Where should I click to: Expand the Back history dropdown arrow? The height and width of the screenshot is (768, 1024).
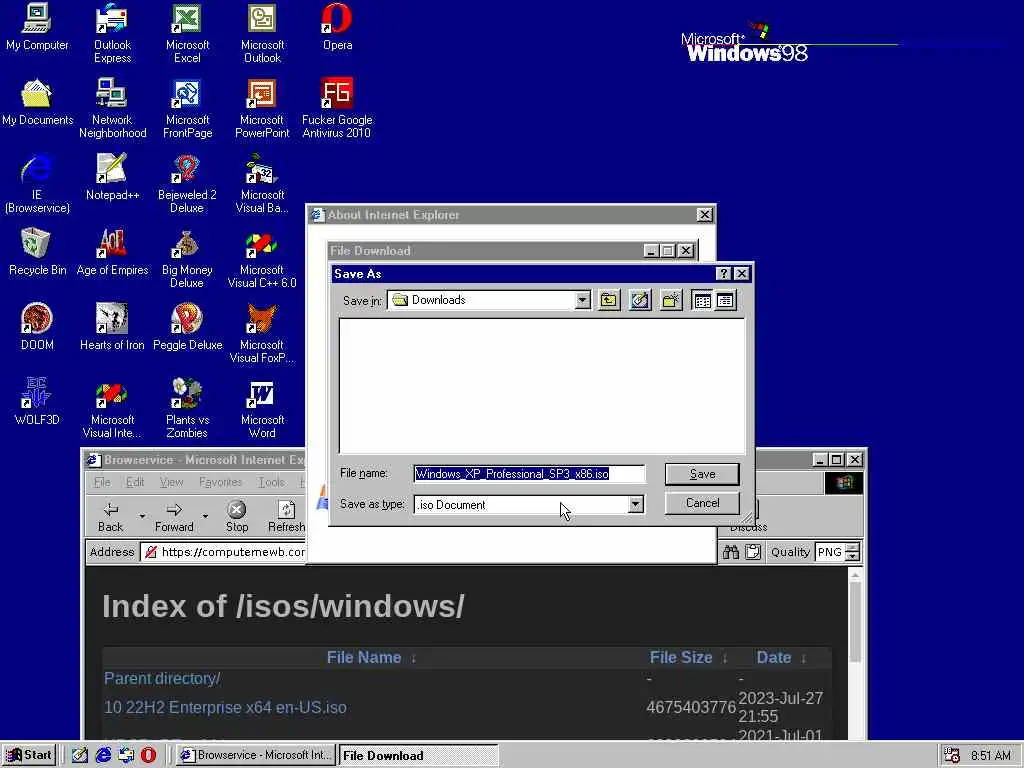pyautogui.click(x=142, y=517)
